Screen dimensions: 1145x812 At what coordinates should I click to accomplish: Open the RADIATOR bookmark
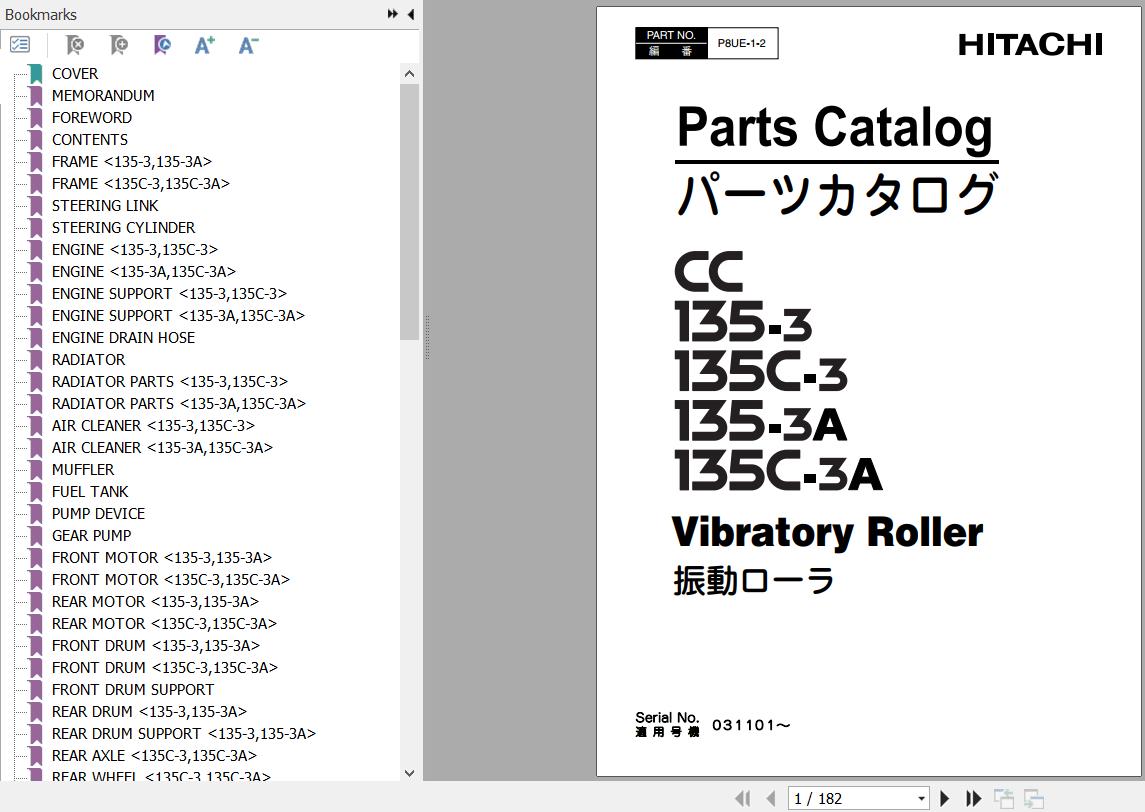point(88,359)
